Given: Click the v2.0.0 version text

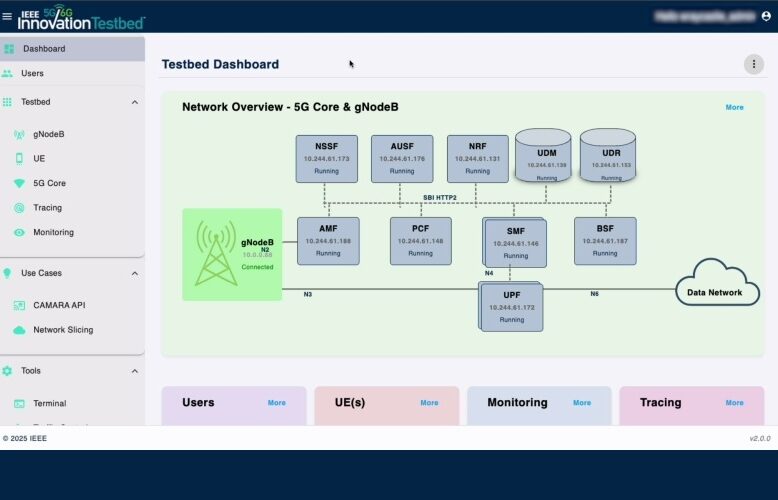Looking at the screenshot, I should click(x=760, y=438).
